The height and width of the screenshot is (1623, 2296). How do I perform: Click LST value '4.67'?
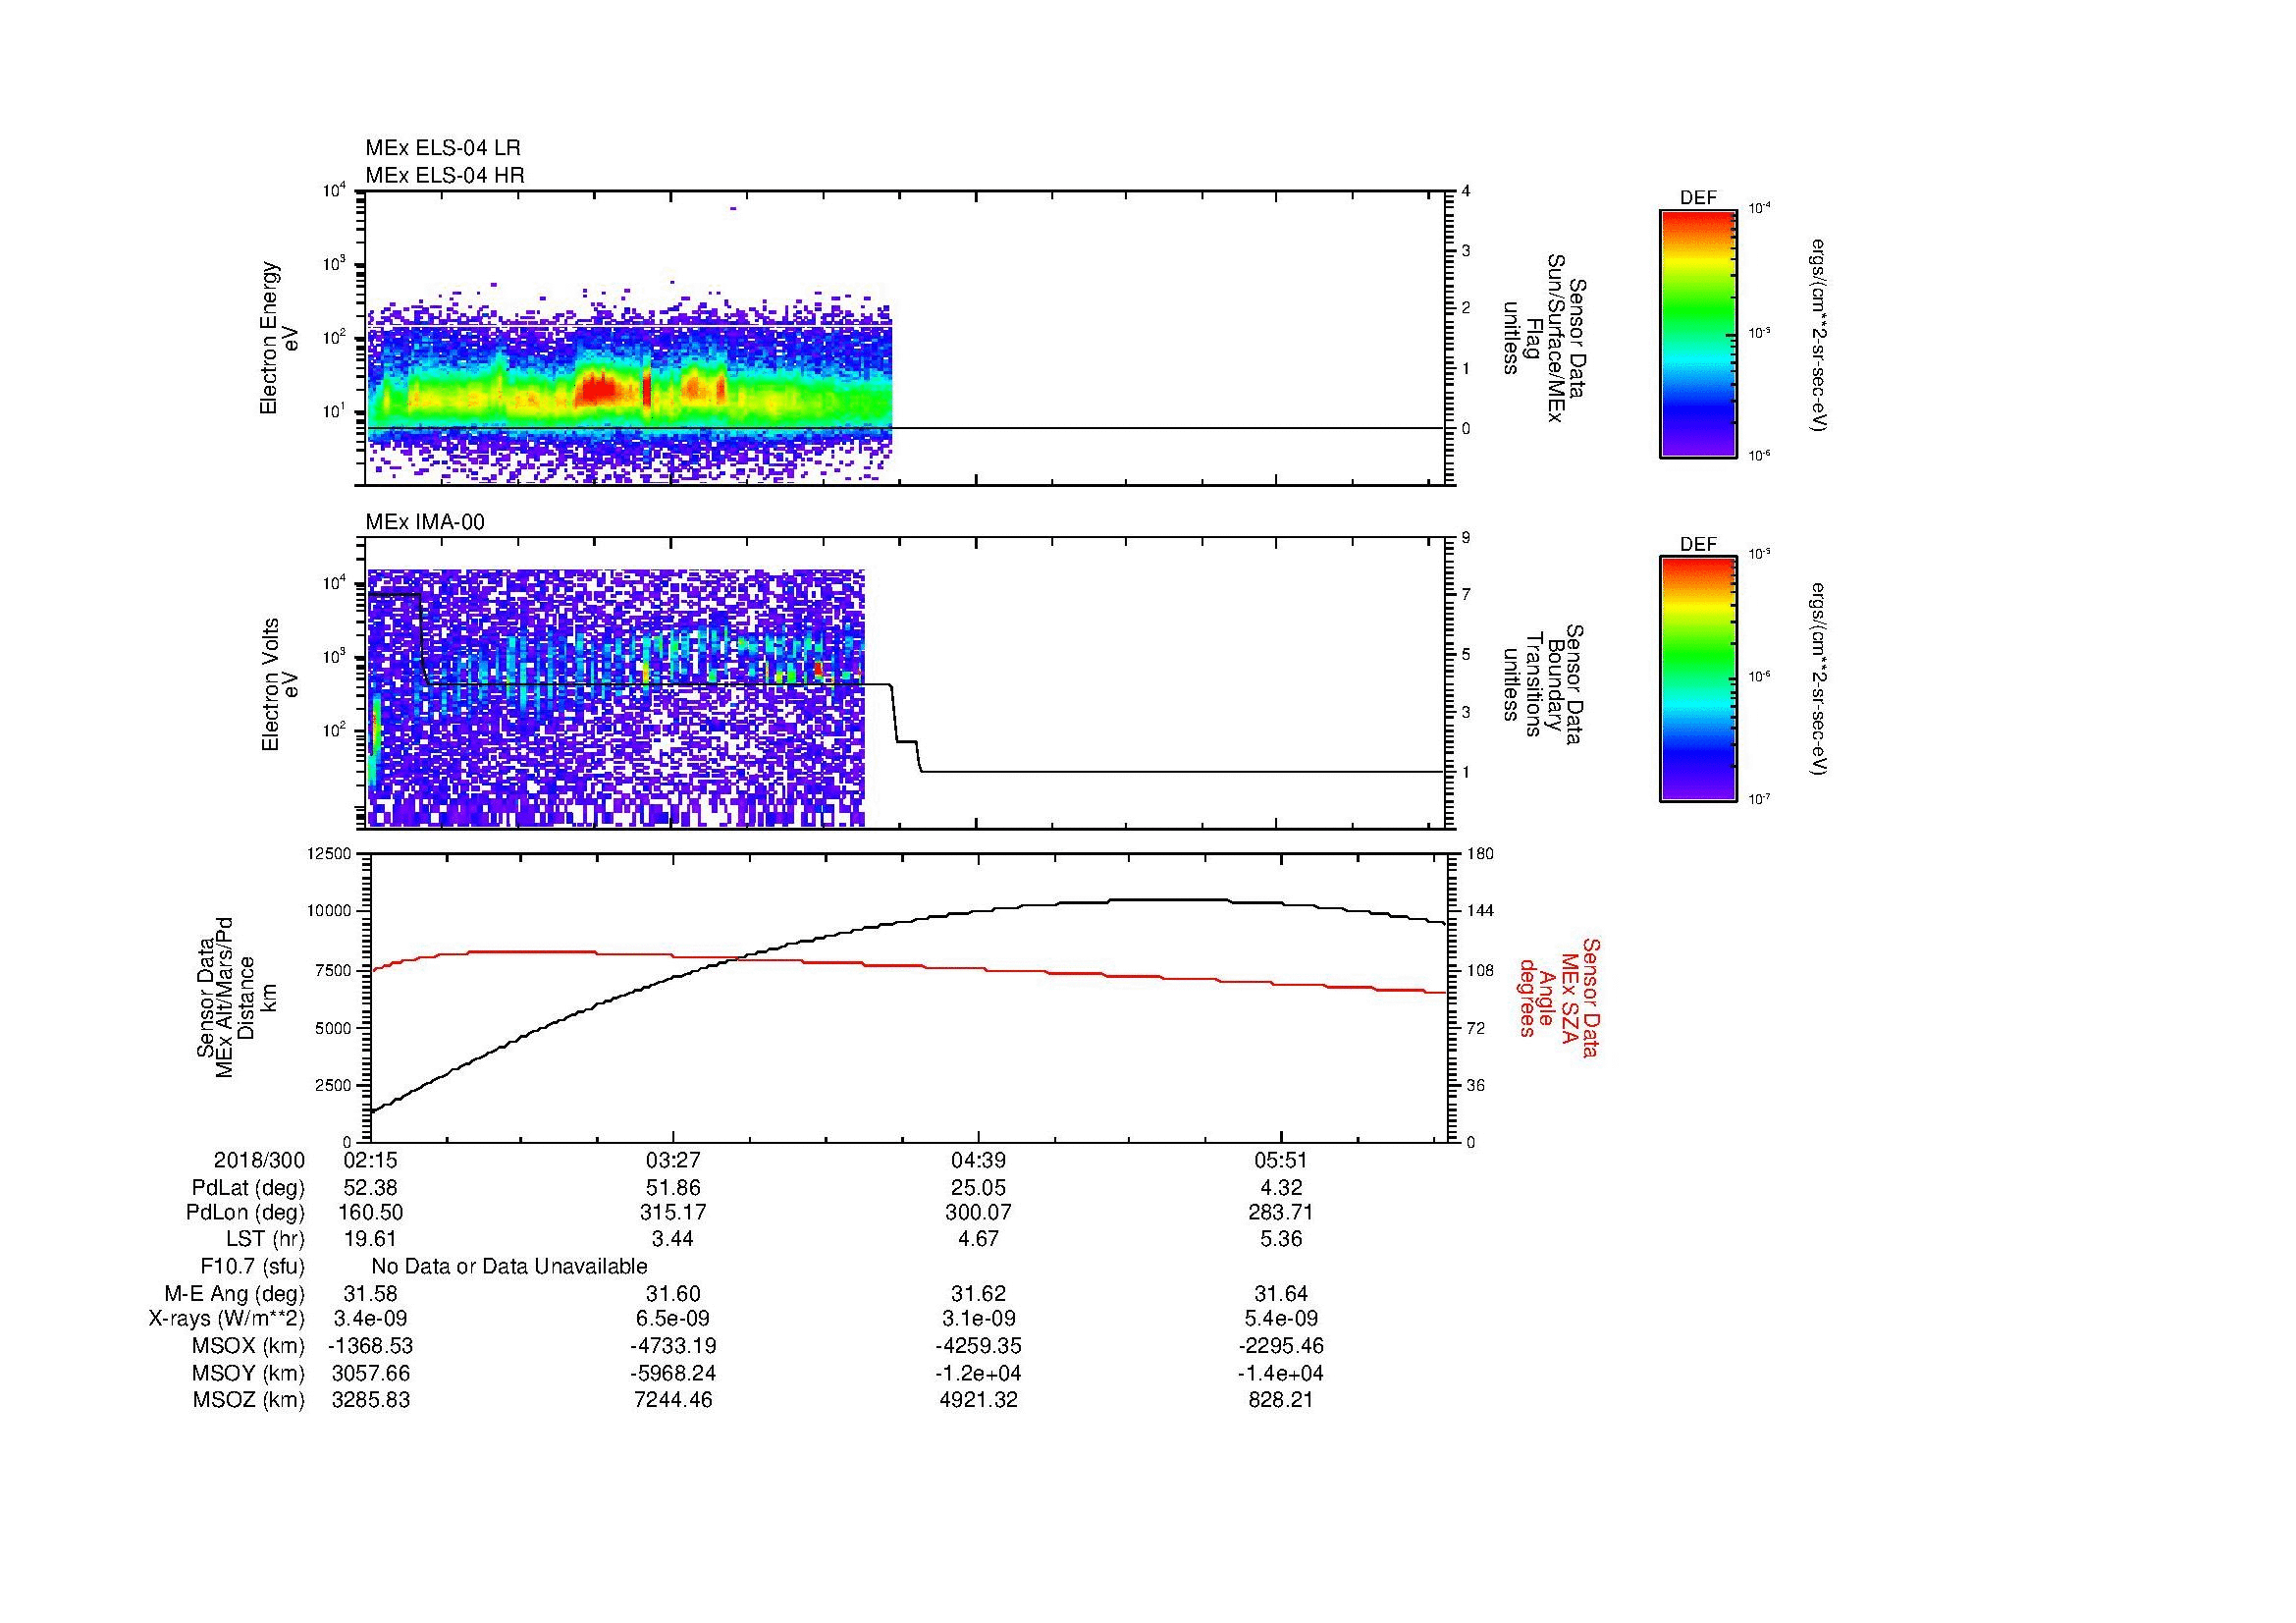point(978,1239)
